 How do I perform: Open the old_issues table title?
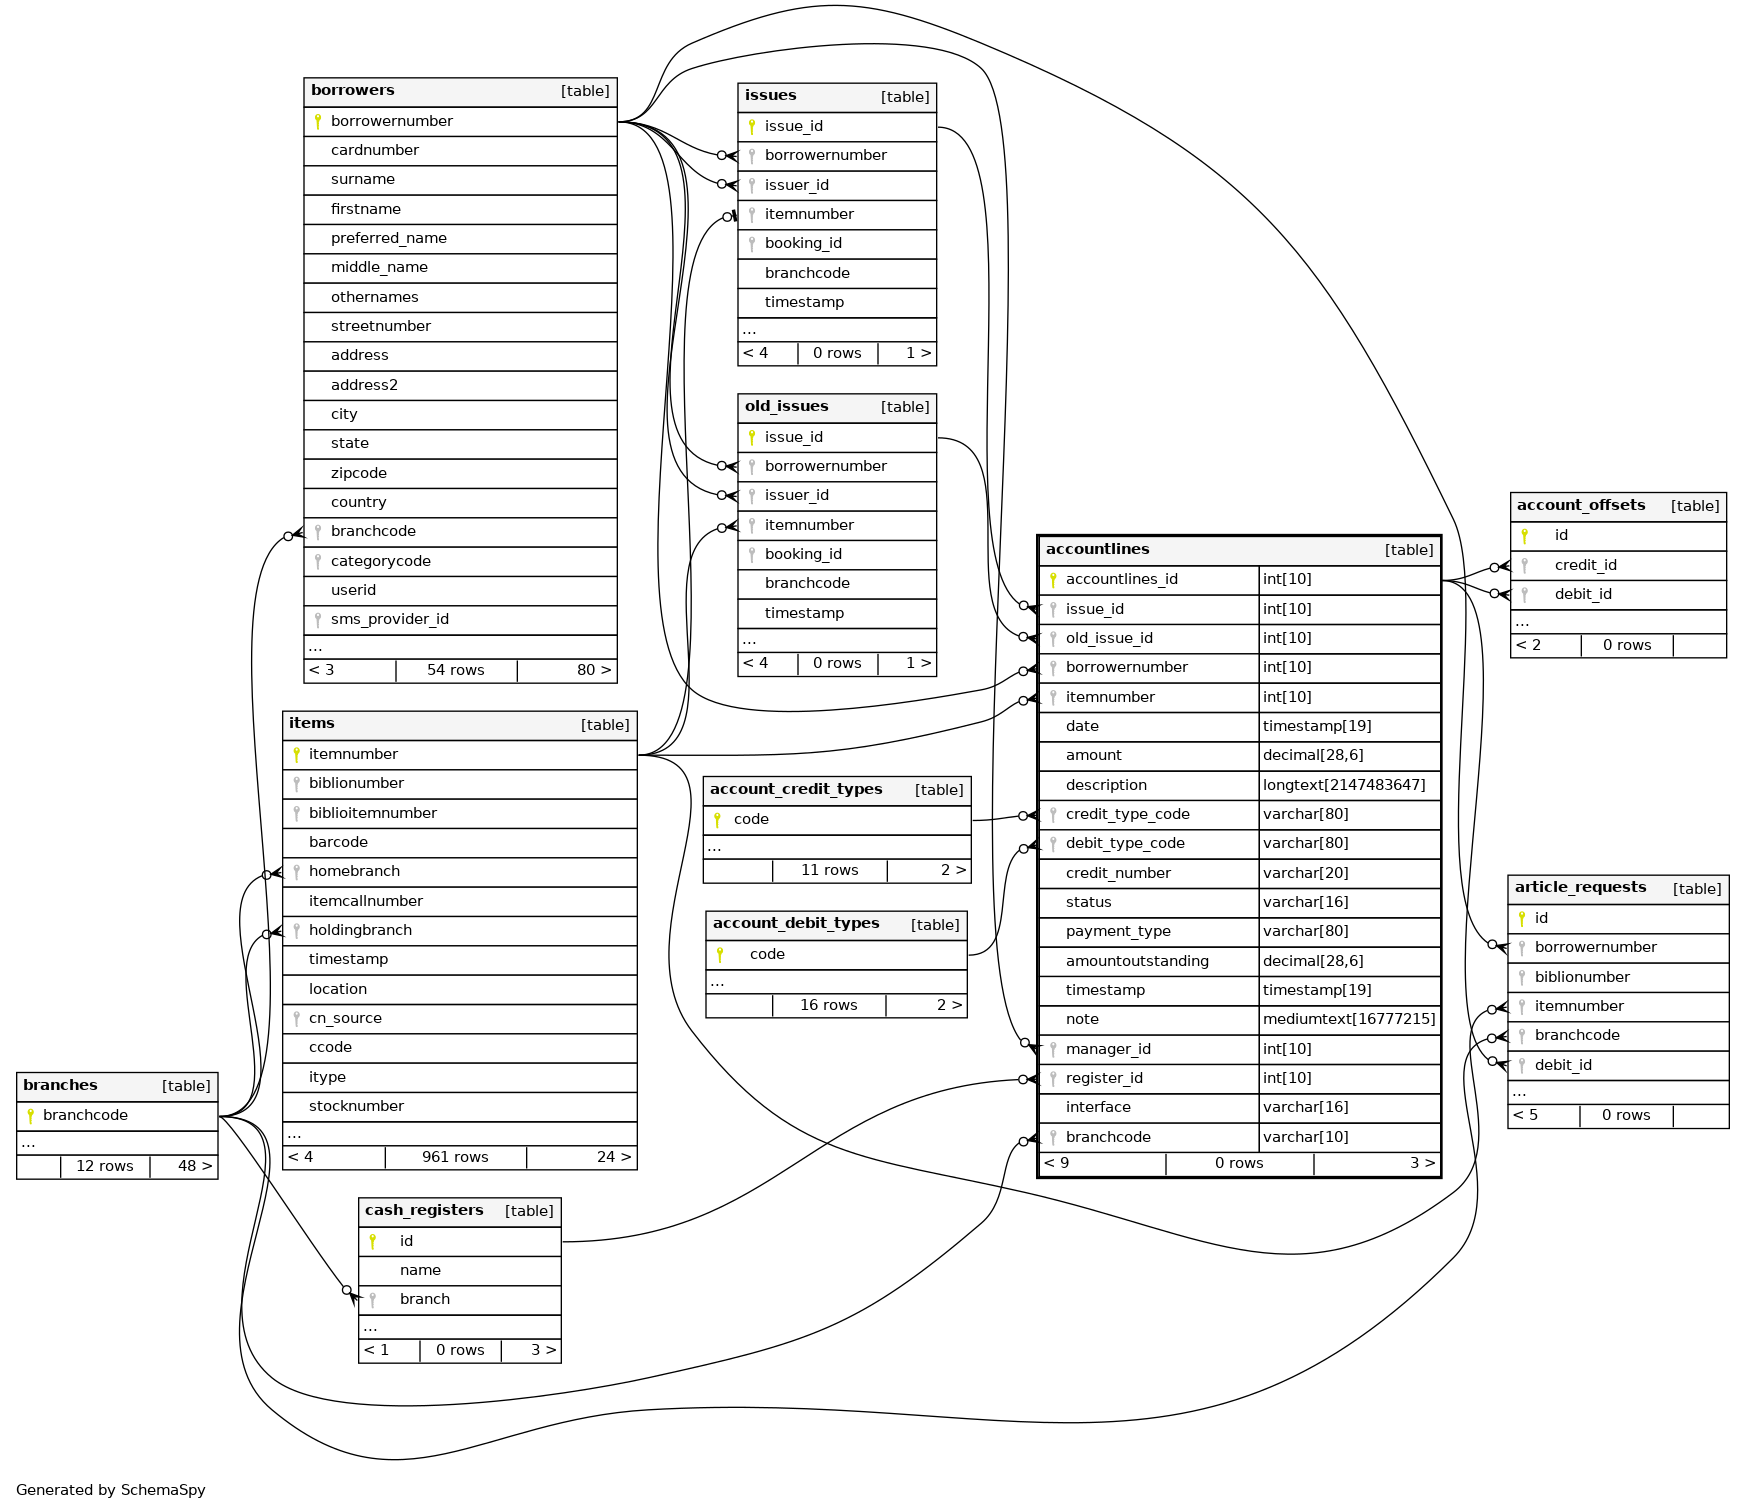(787, 406)
